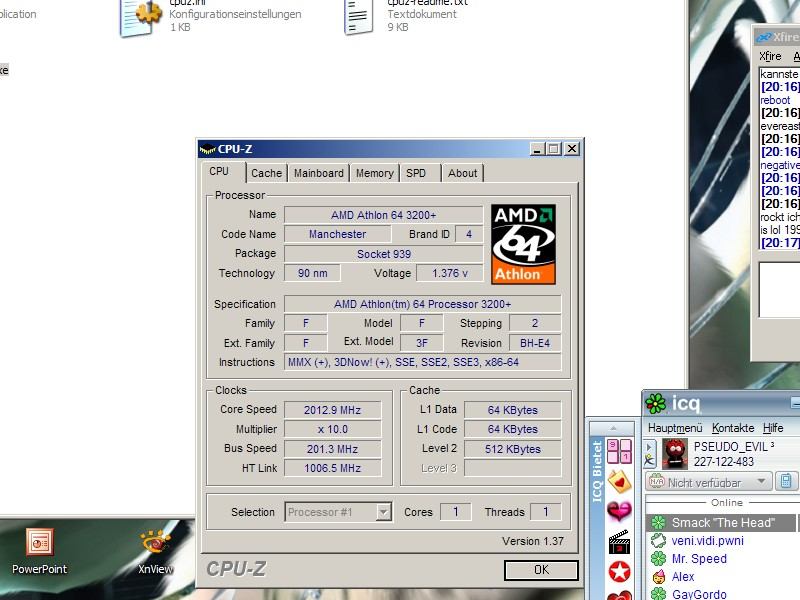Select contact veni.vidi.pwni in ICQ
This screenshot has width=800, height=600.
(x=707, y=541)
